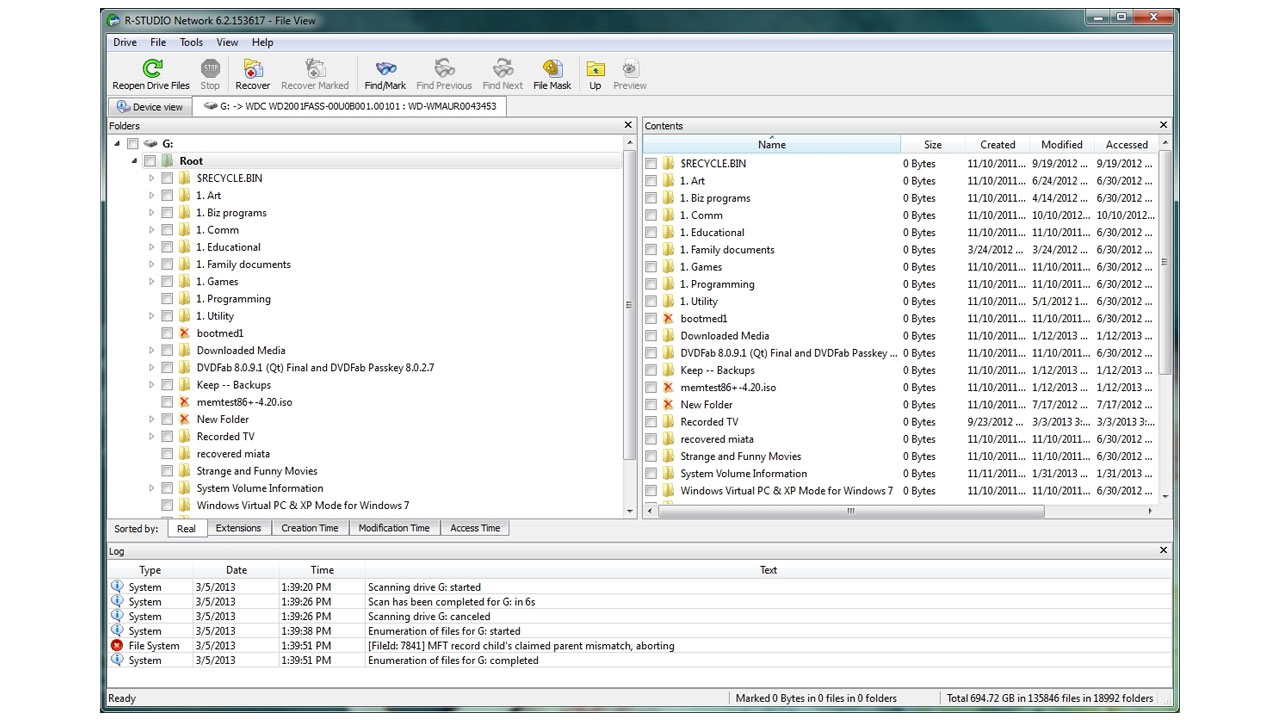Tick the Recorded TV checkbox in Contents list
The width and height of the screenshot is (1280, 720).
pos(651,422)
